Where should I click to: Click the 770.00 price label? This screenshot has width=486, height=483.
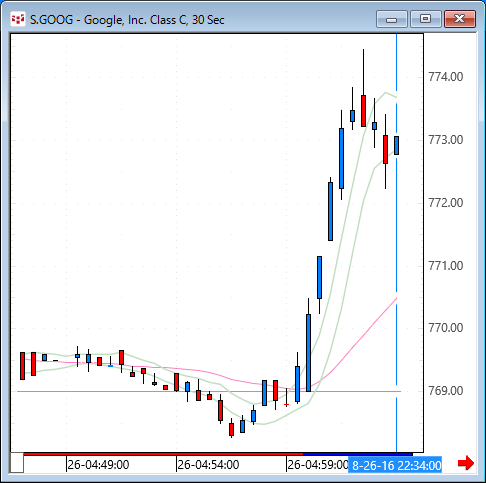446,328
